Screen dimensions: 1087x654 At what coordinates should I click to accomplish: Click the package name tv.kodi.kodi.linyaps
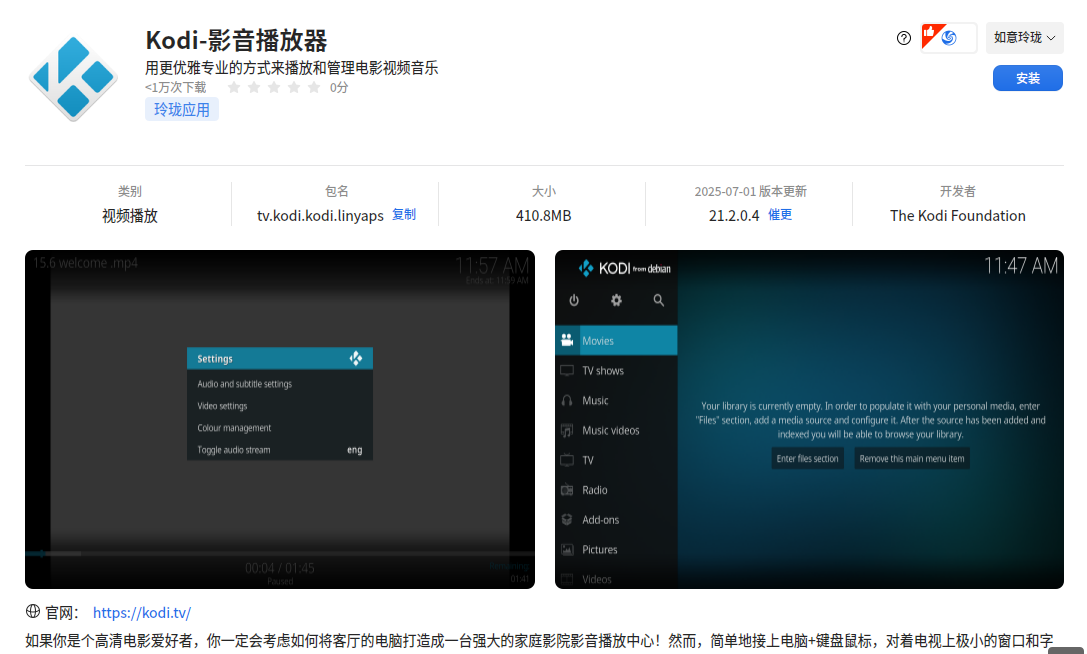(320, 216)
